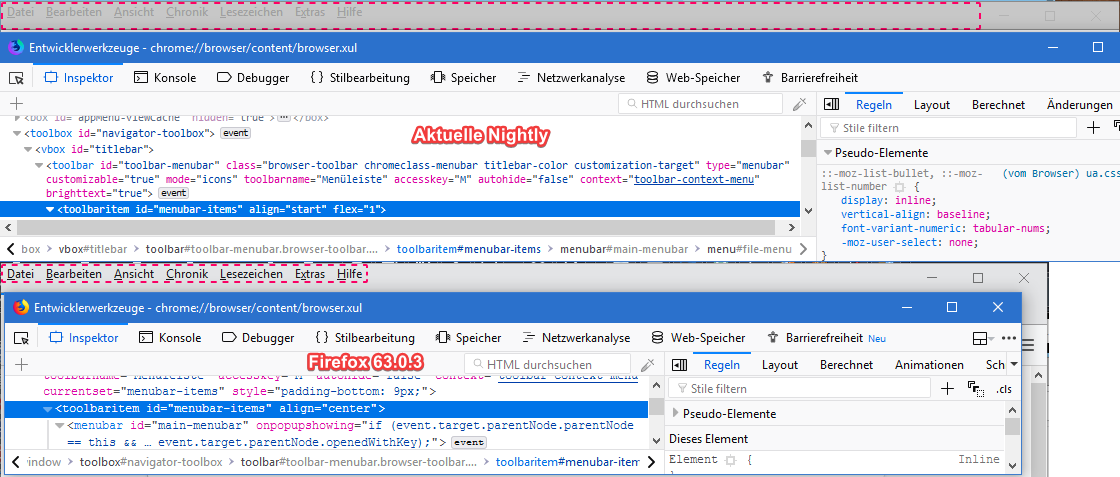
Task: Move Firefox 63 breadcrumbs right with the arrow
Action: coord(651,461)
